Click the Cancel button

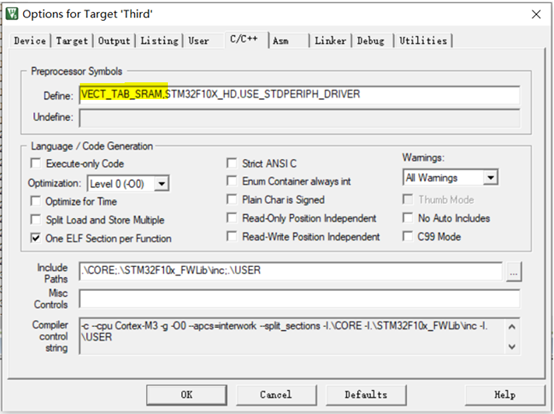276,395
